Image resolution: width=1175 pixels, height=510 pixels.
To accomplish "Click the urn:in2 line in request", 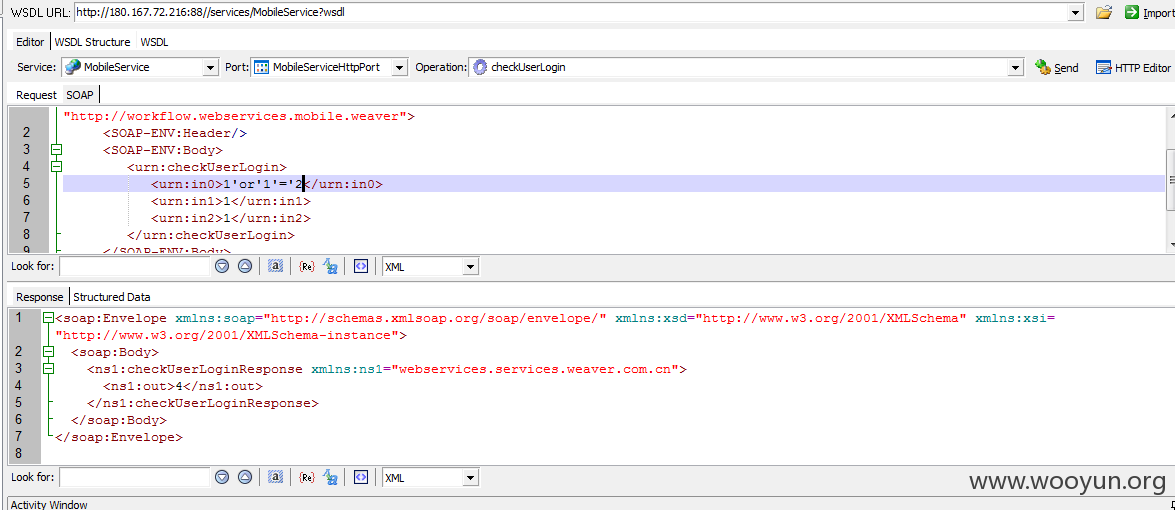I will [x=231, y=219].
